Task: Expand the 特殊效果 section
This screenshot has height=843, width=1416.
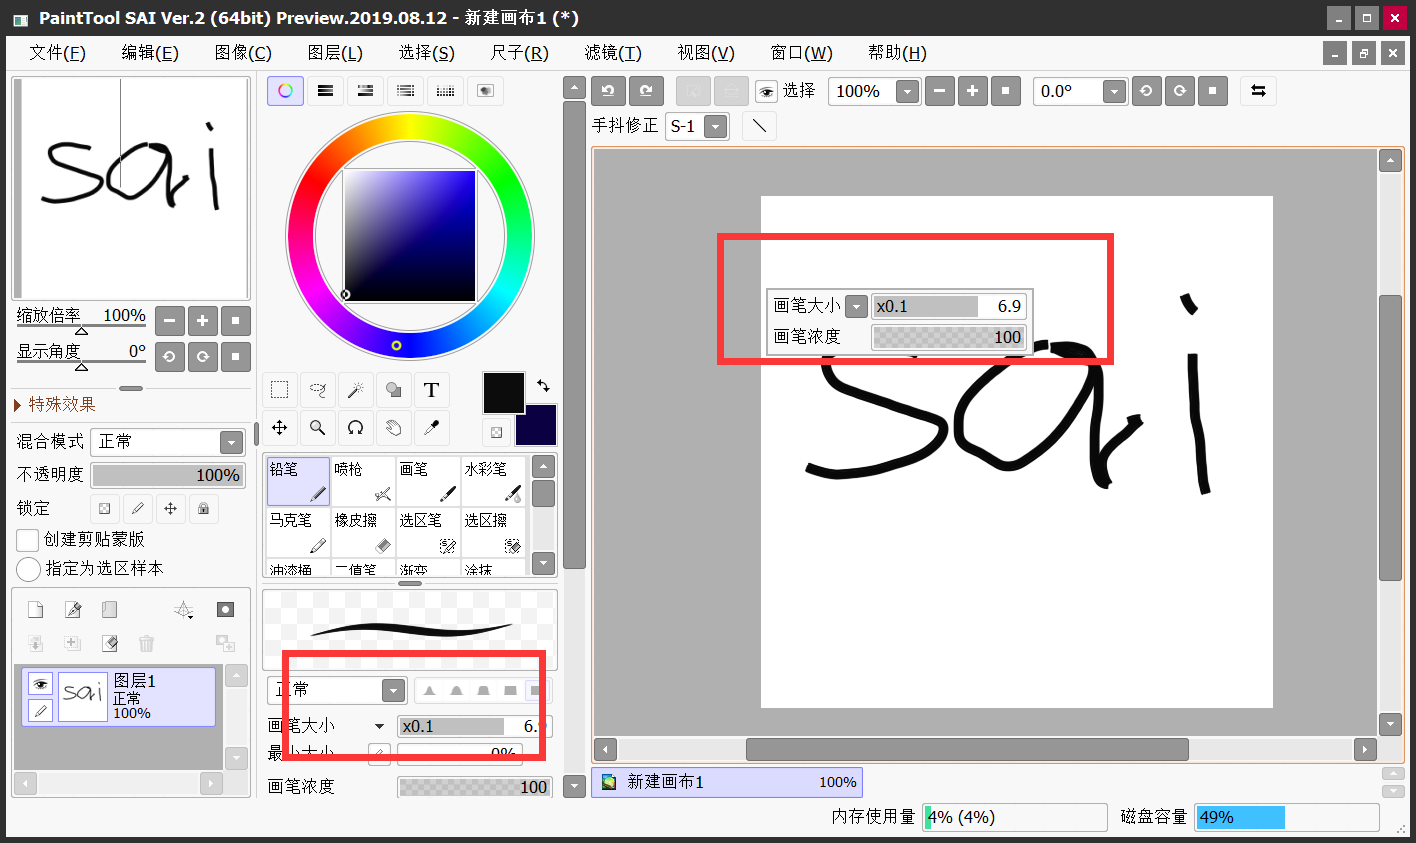Action: 55,404
